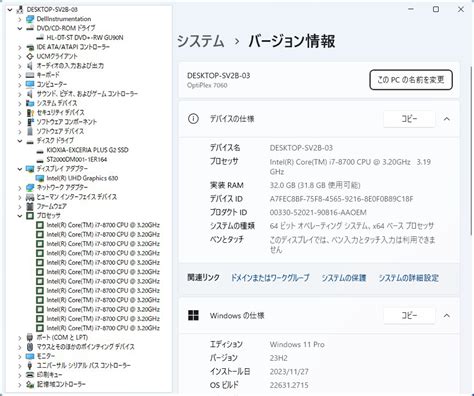
Task: Click the OptiPlex 7060 model text
Action: point(207,85)
